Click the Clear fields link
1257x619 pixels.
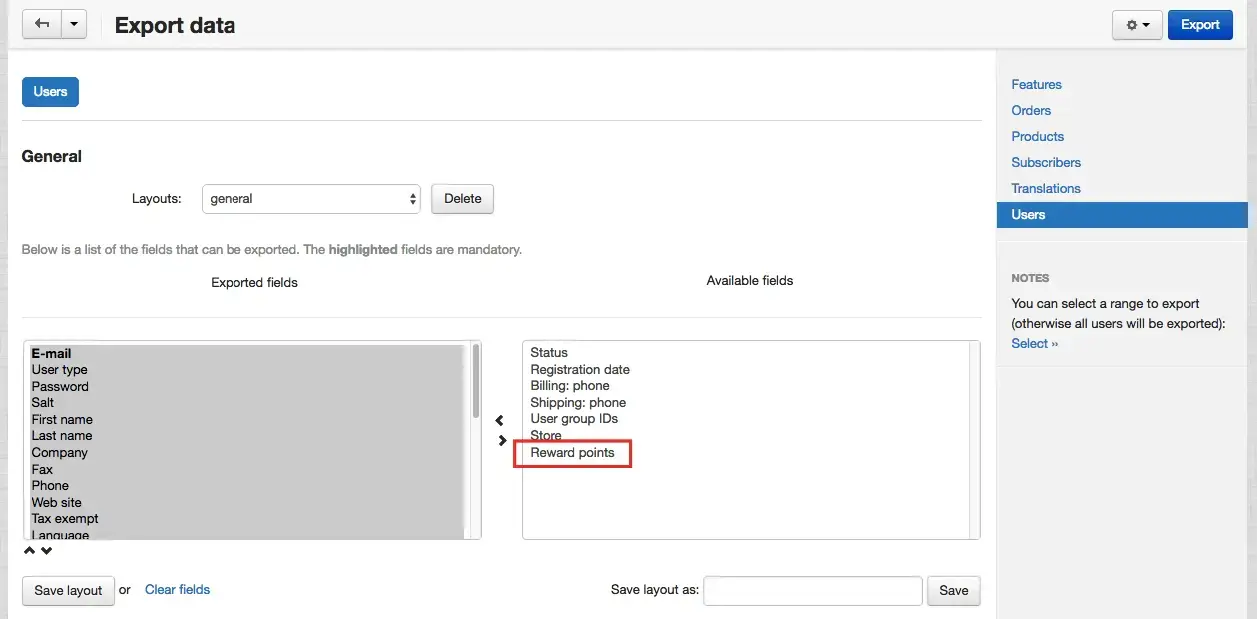177,590
